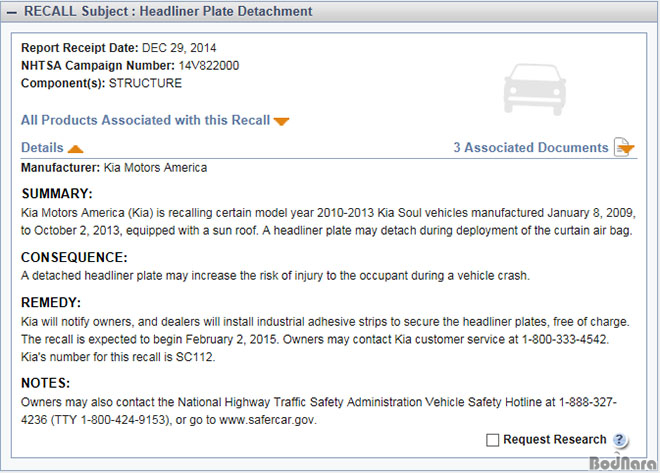
Task: Click the BodNara watermark logo
Action: tap(623, 462)
